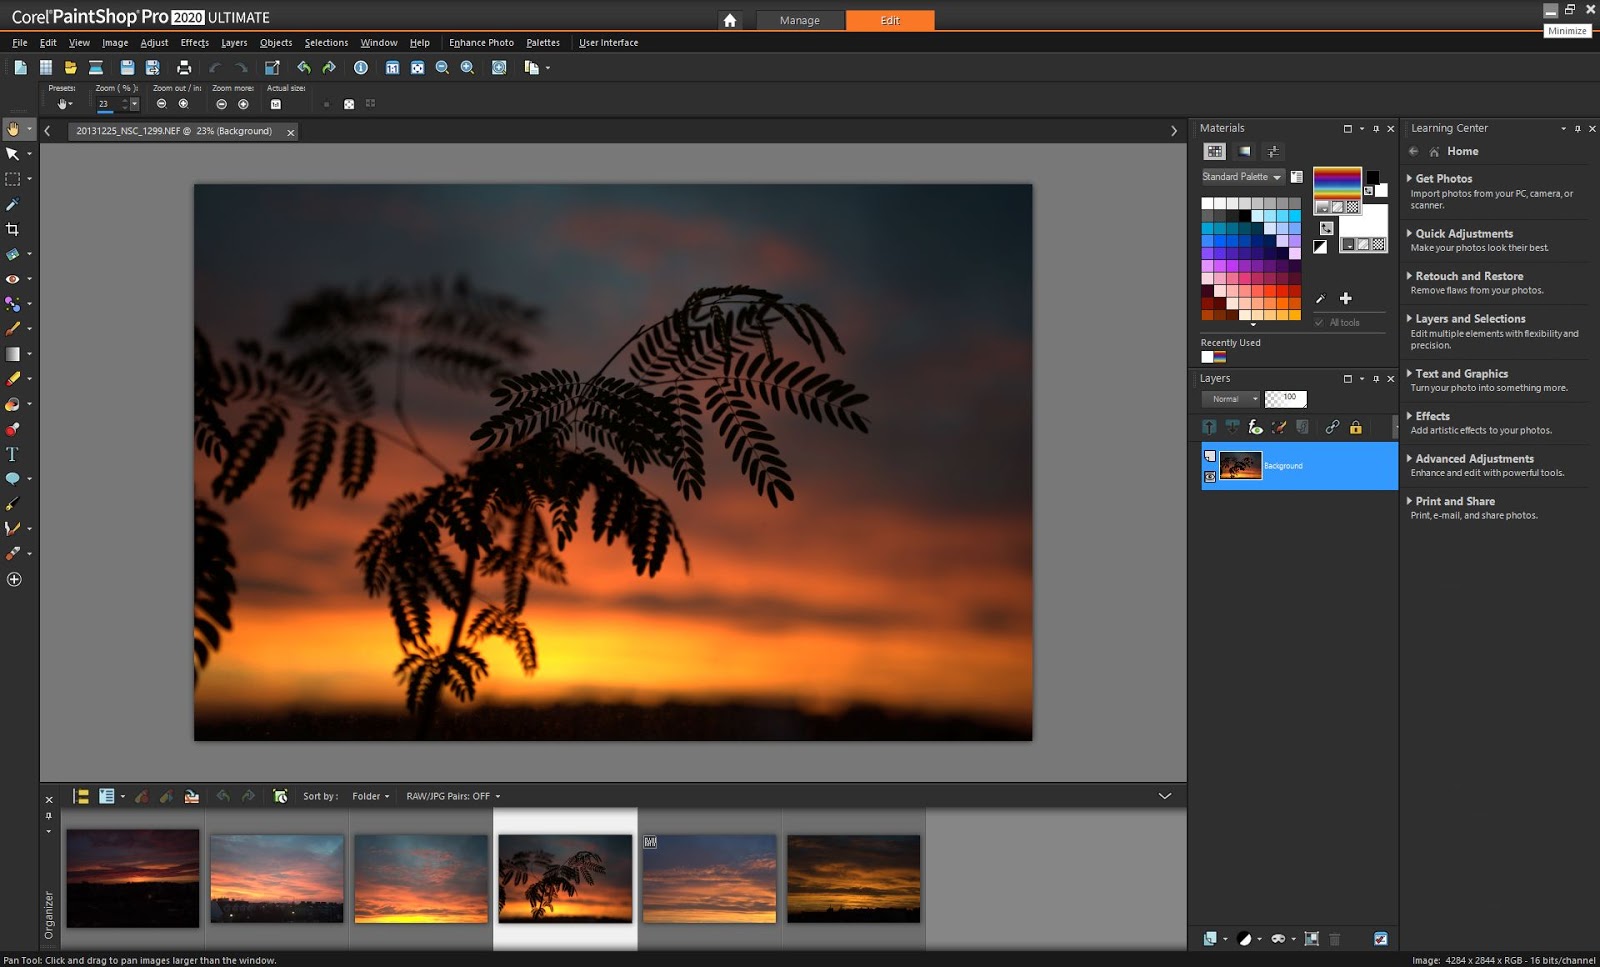Toggle RAW/JPG Pairs to ON
This screenshot has width=1600, height=967.
click(x=455, y=796)
